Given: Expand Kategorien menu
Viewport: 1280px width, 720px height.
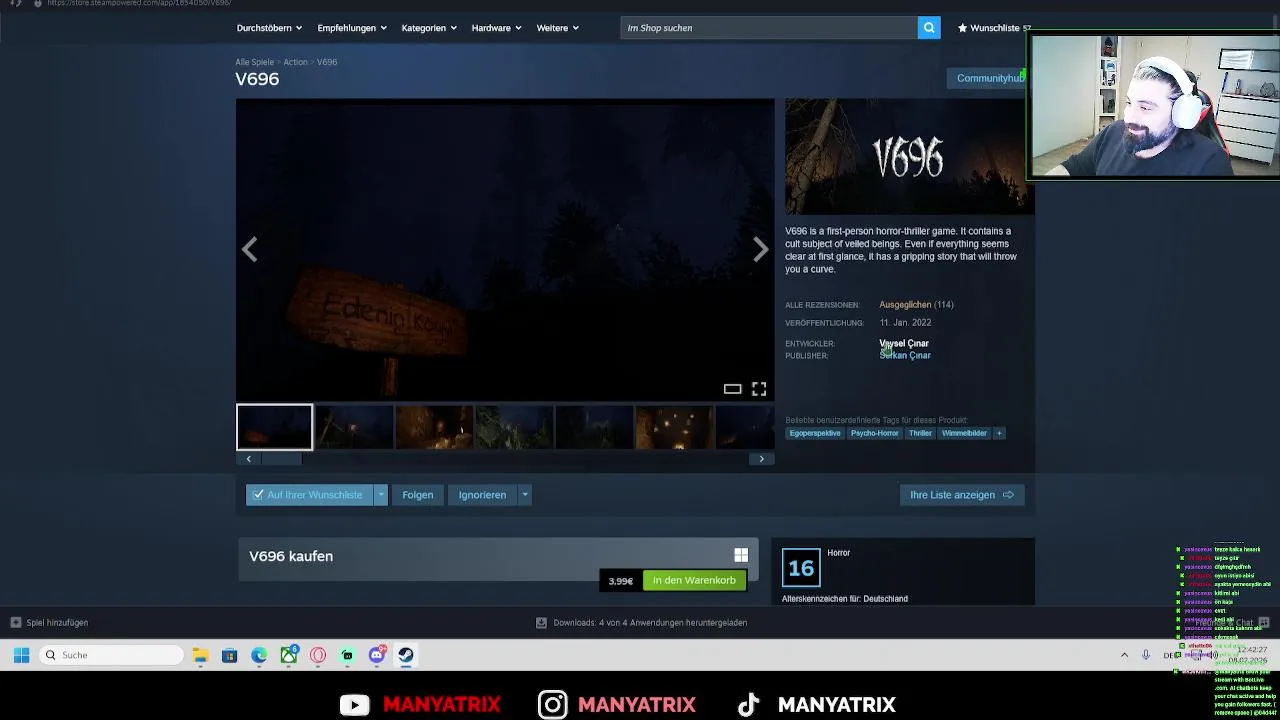Looking at the screenshot, I should 429,28.
